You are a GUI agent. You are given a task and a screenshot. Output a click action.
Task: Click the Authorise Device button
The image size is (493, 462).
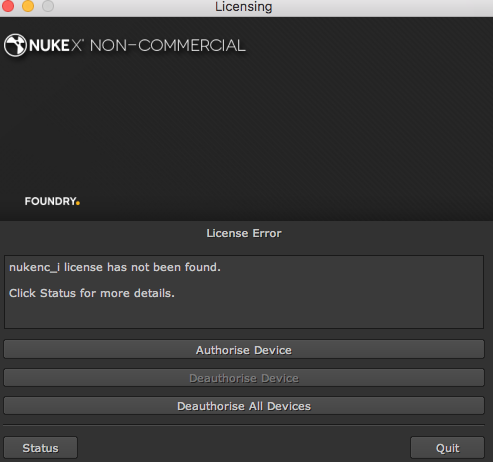click(244, 349)
